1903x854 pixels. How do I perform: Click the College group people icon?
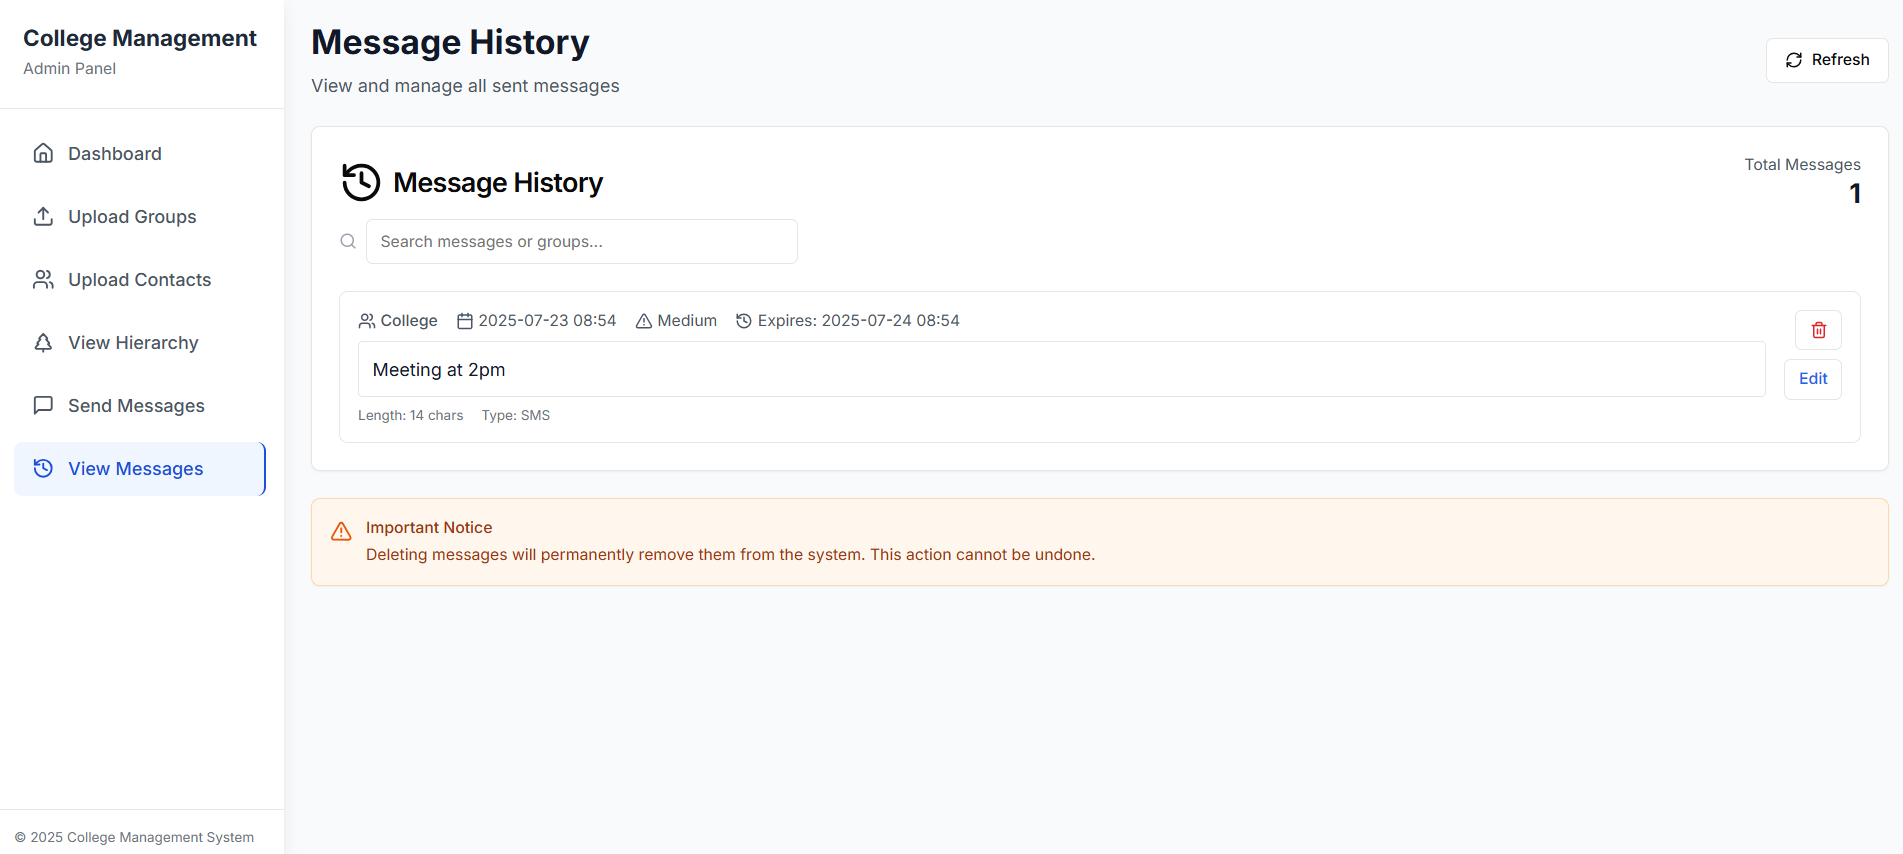pyautogui.click(x=367, y=321)
